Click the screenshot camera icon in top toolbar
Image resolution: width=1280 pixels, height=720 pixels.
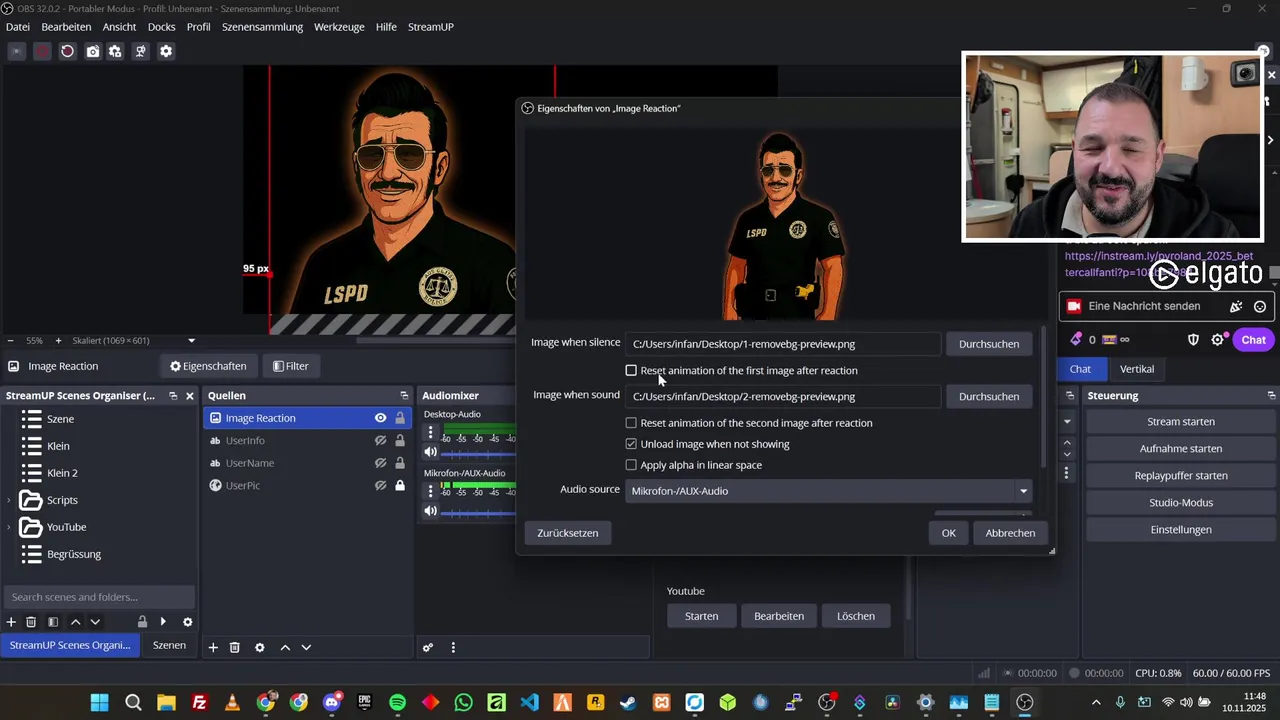[x=92, y=51]
